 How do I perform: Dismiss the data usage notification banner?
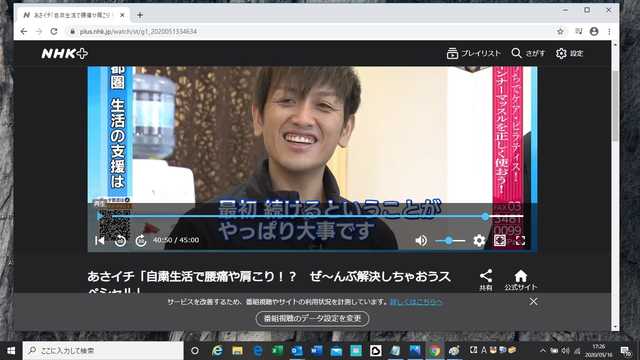(533, 302)
